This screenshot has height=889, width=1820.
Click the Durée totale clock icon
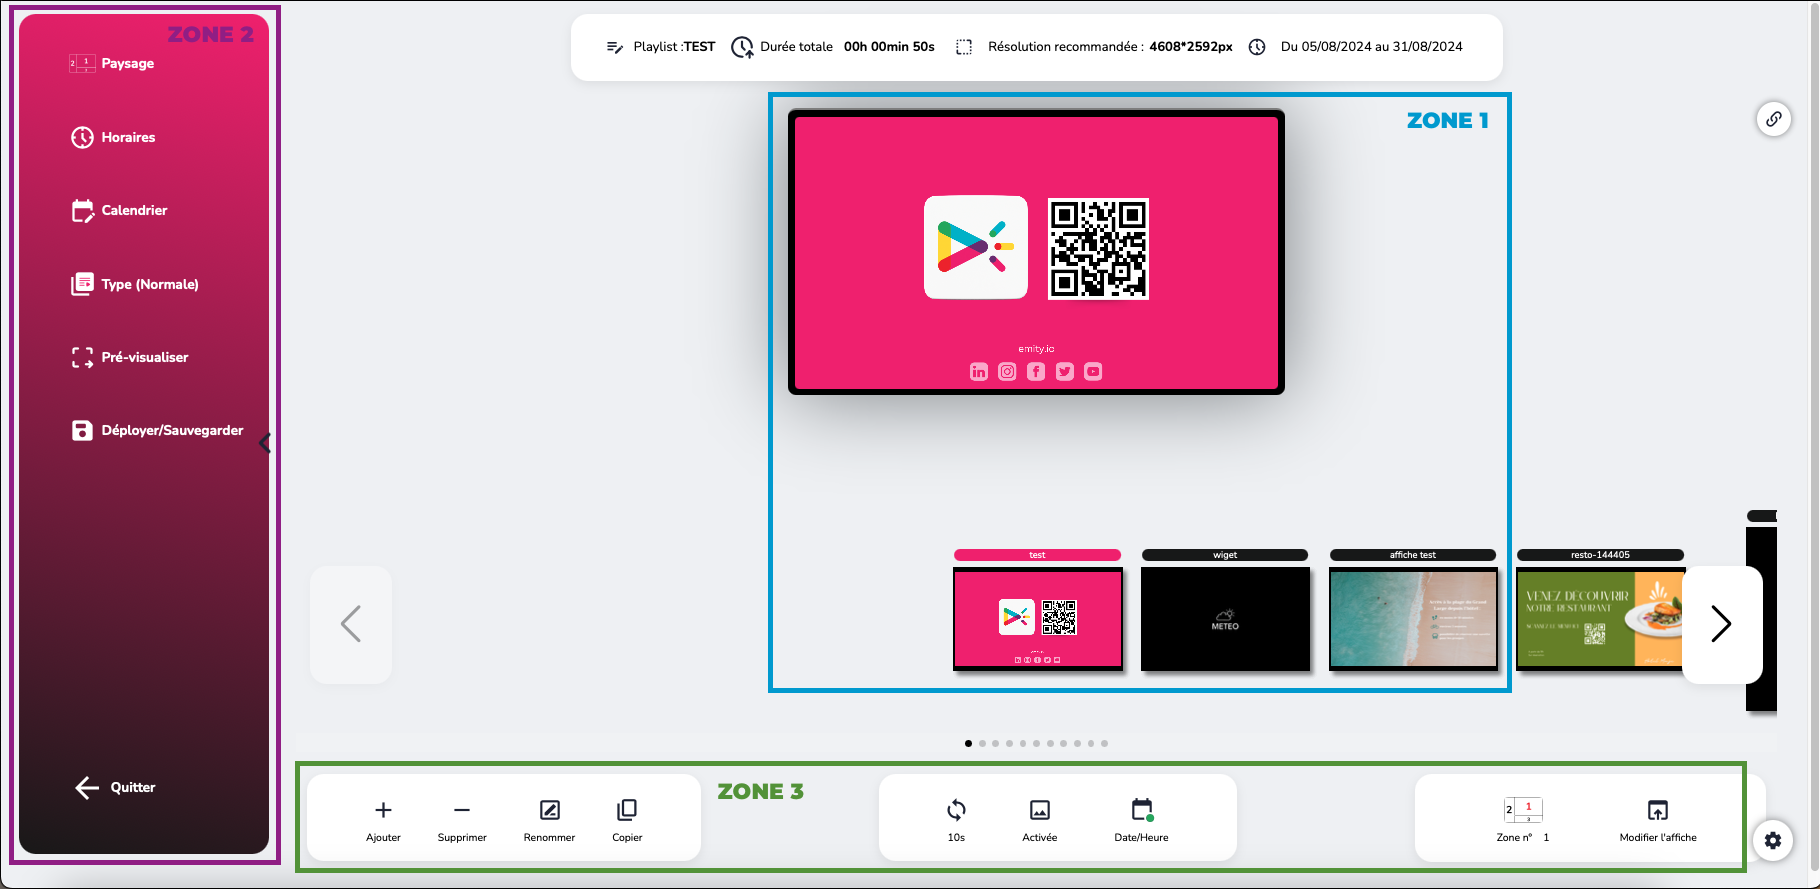[742, 47]
